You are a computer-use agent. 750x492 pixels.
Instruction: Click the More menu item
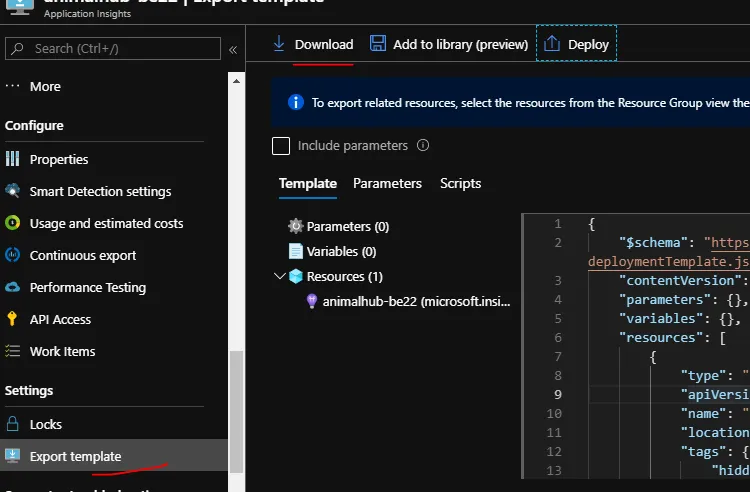[45, 87]
